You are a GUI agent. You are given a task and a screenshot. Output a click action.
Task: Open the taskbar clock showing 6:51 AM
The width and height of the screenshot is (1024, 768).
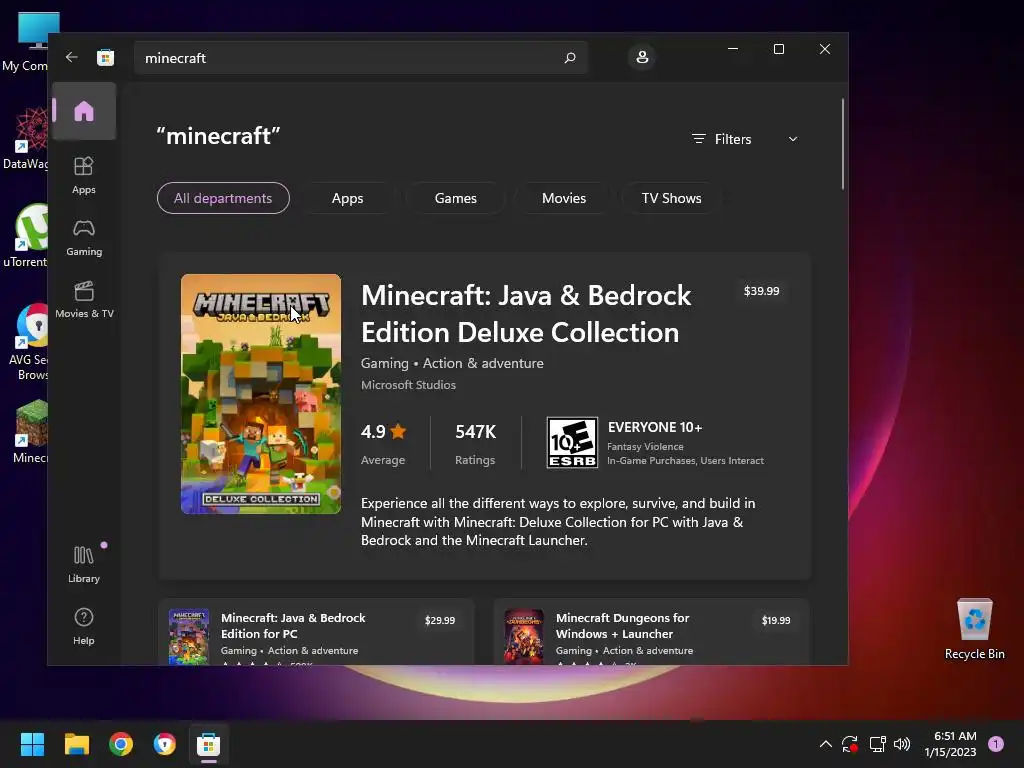[950, 744]
